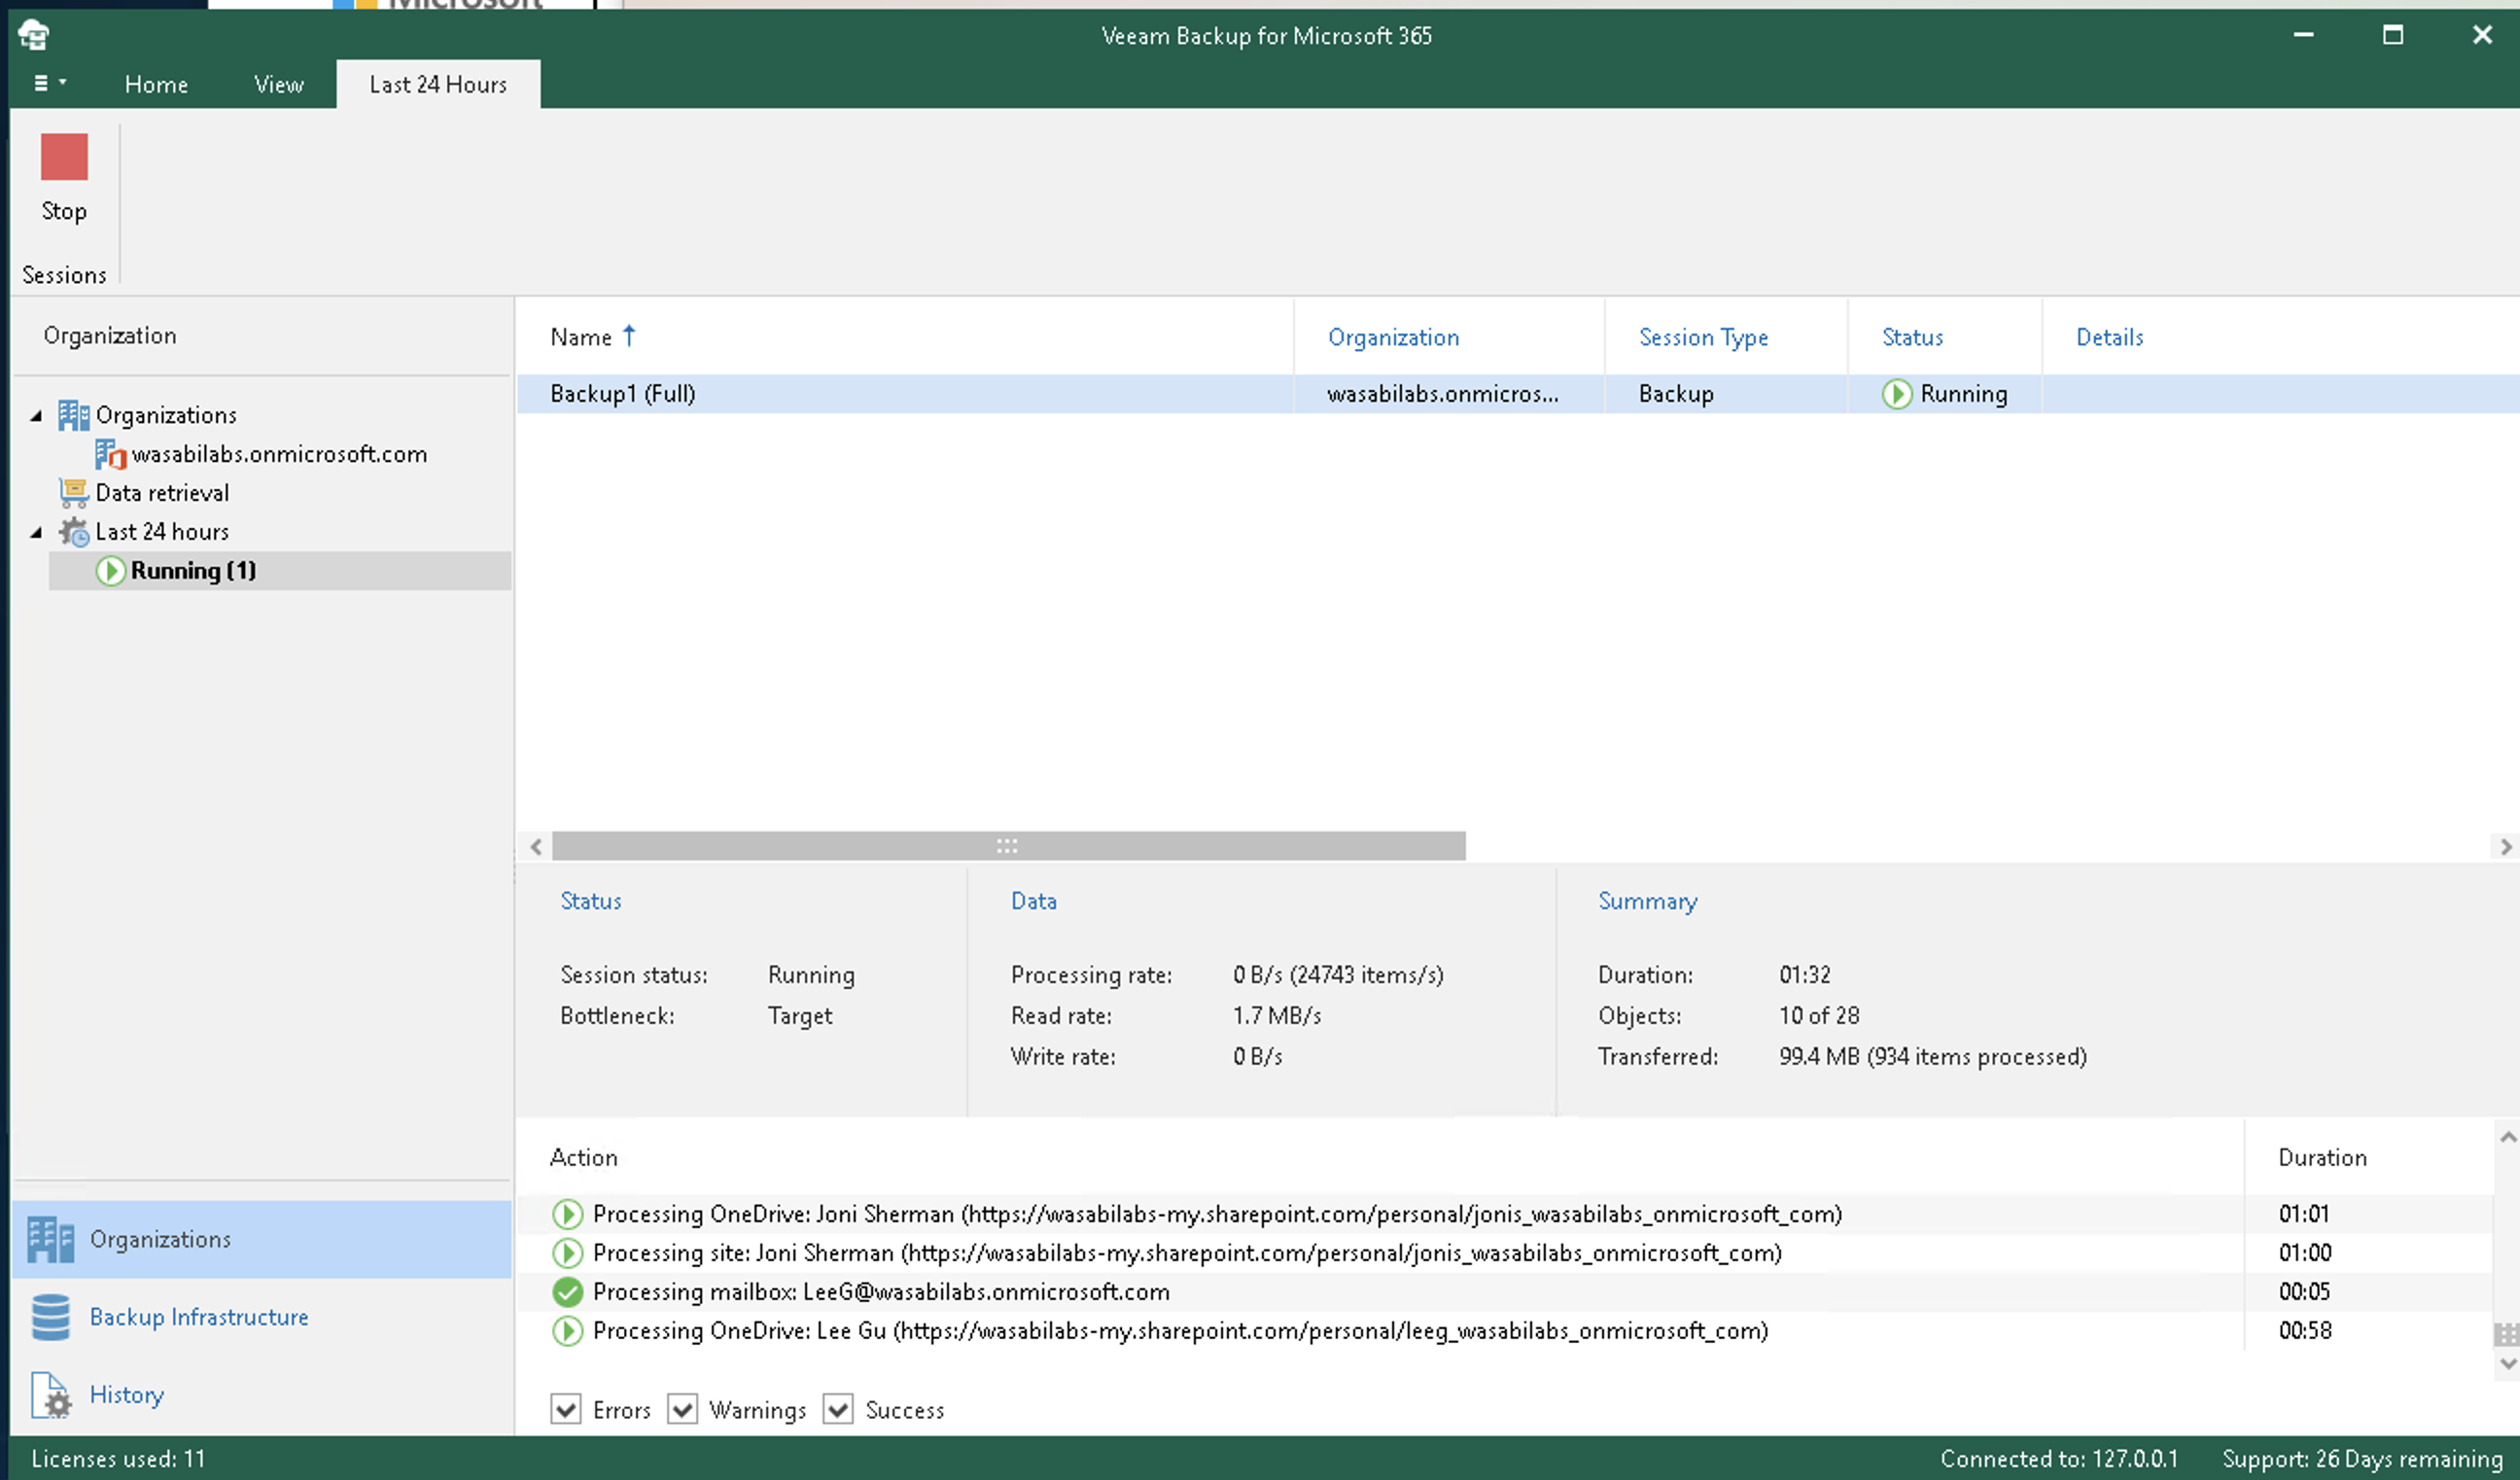Image resolution: width=2520 pixels, height=1480 pixels.
Task: Switch to the Home ribbon tab
Action: coord(156,84)
